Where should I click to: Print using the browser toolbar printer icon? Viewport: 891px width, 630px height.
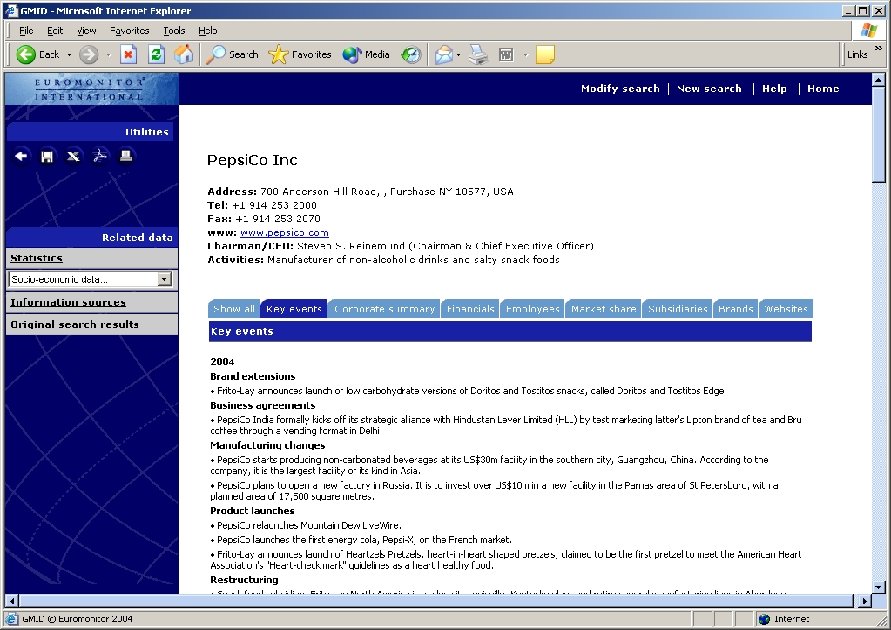tap(477, 54)
